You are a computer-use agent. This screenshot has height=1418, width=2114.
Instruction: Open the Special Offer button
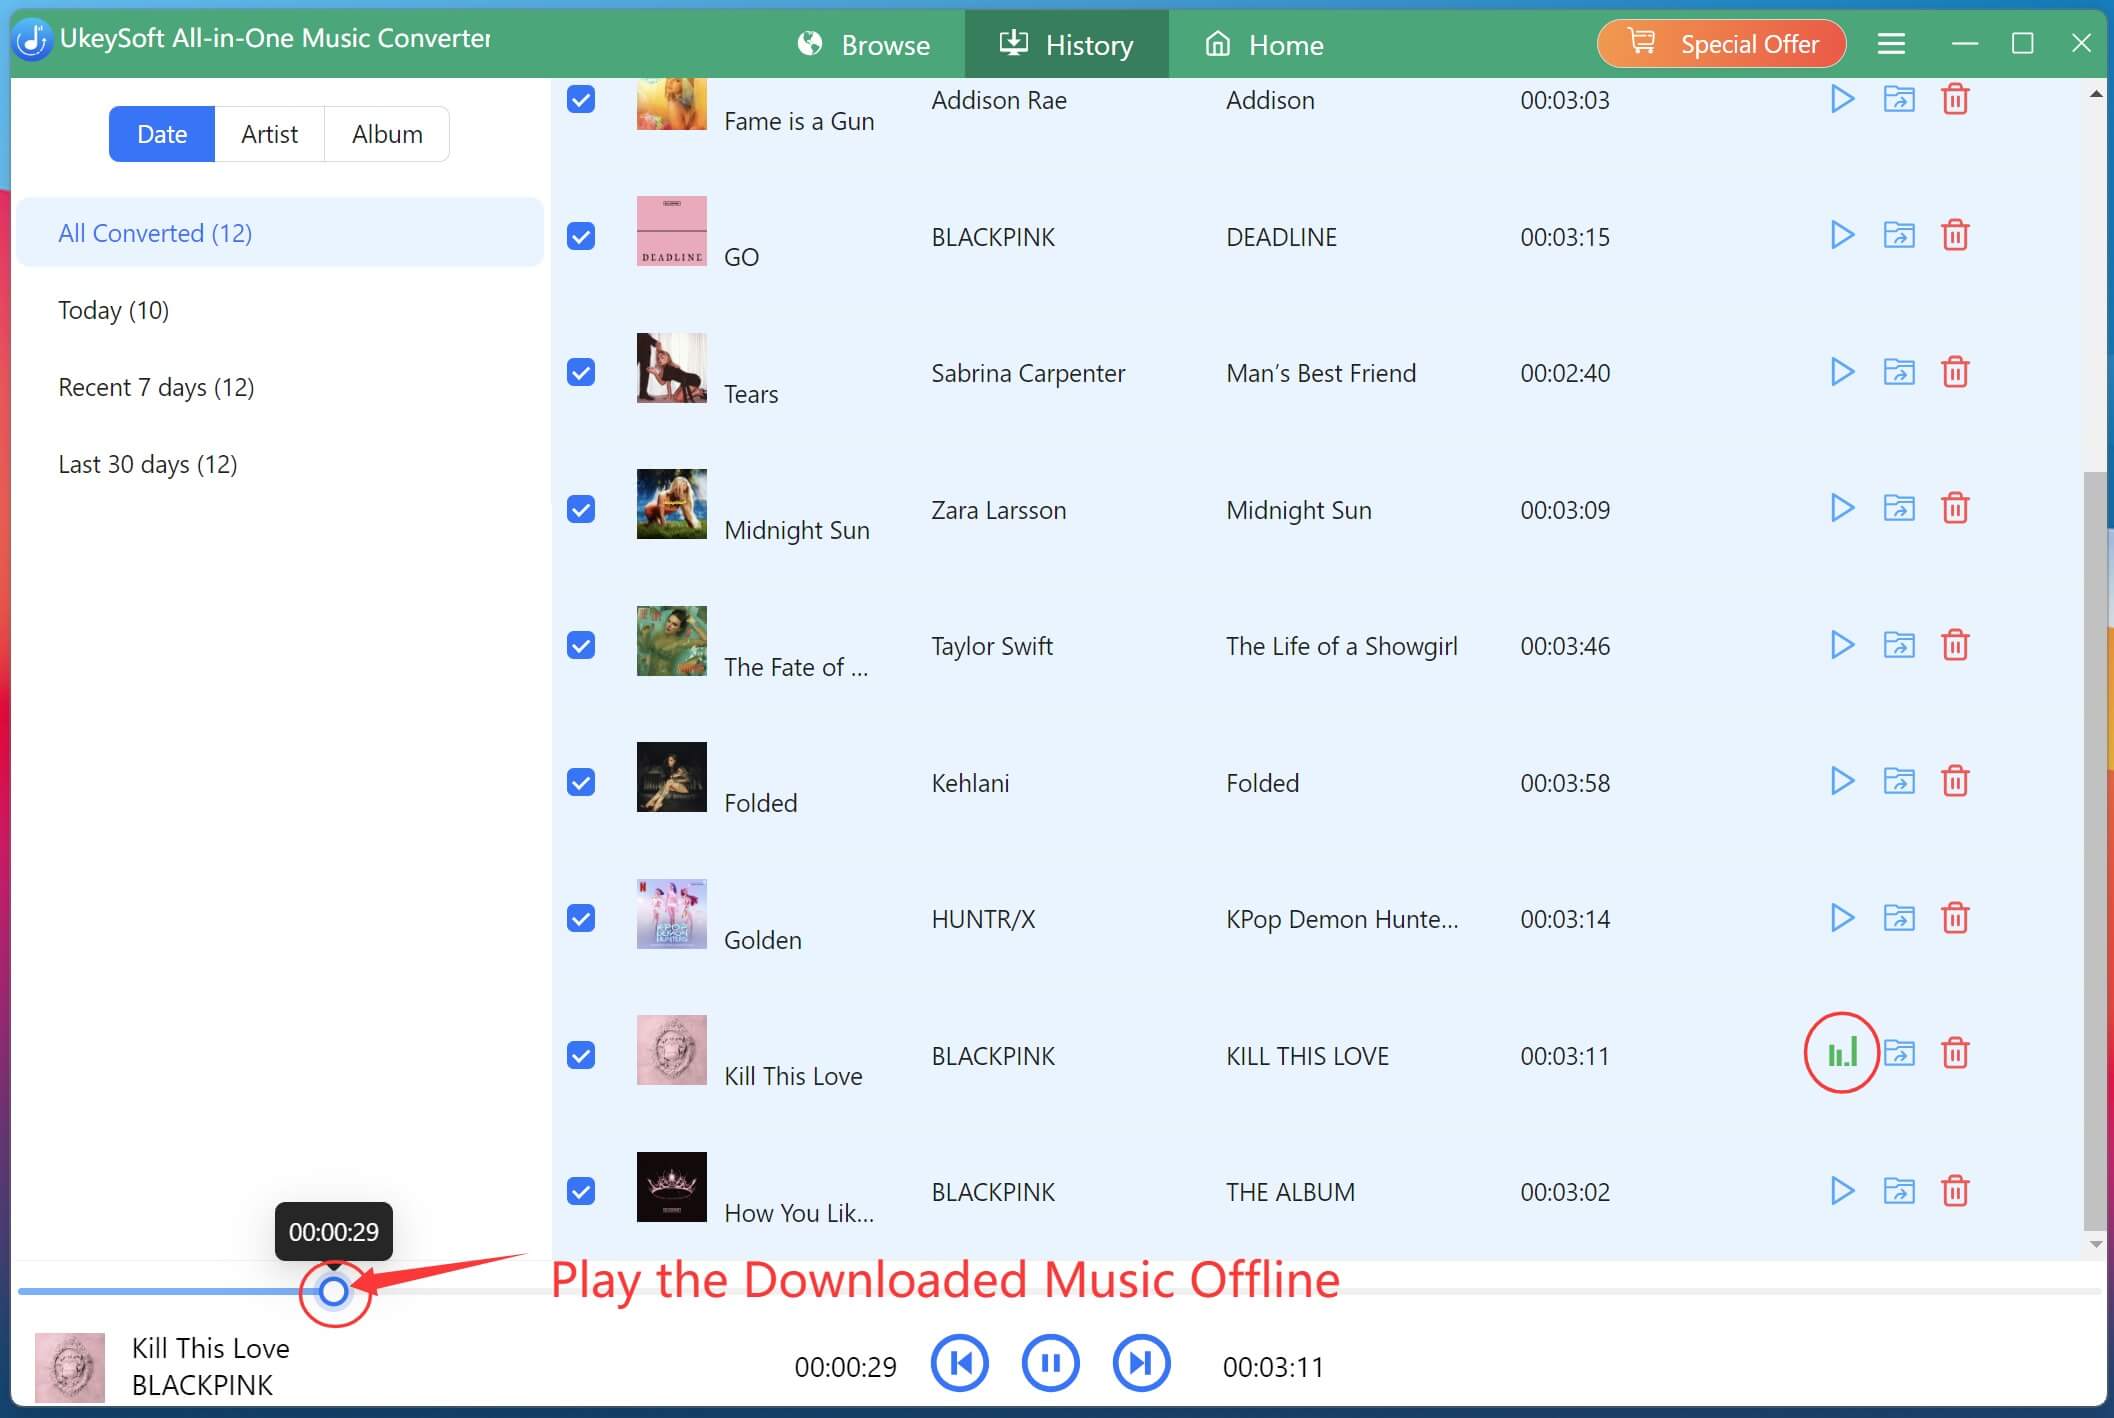point(1721,44)
